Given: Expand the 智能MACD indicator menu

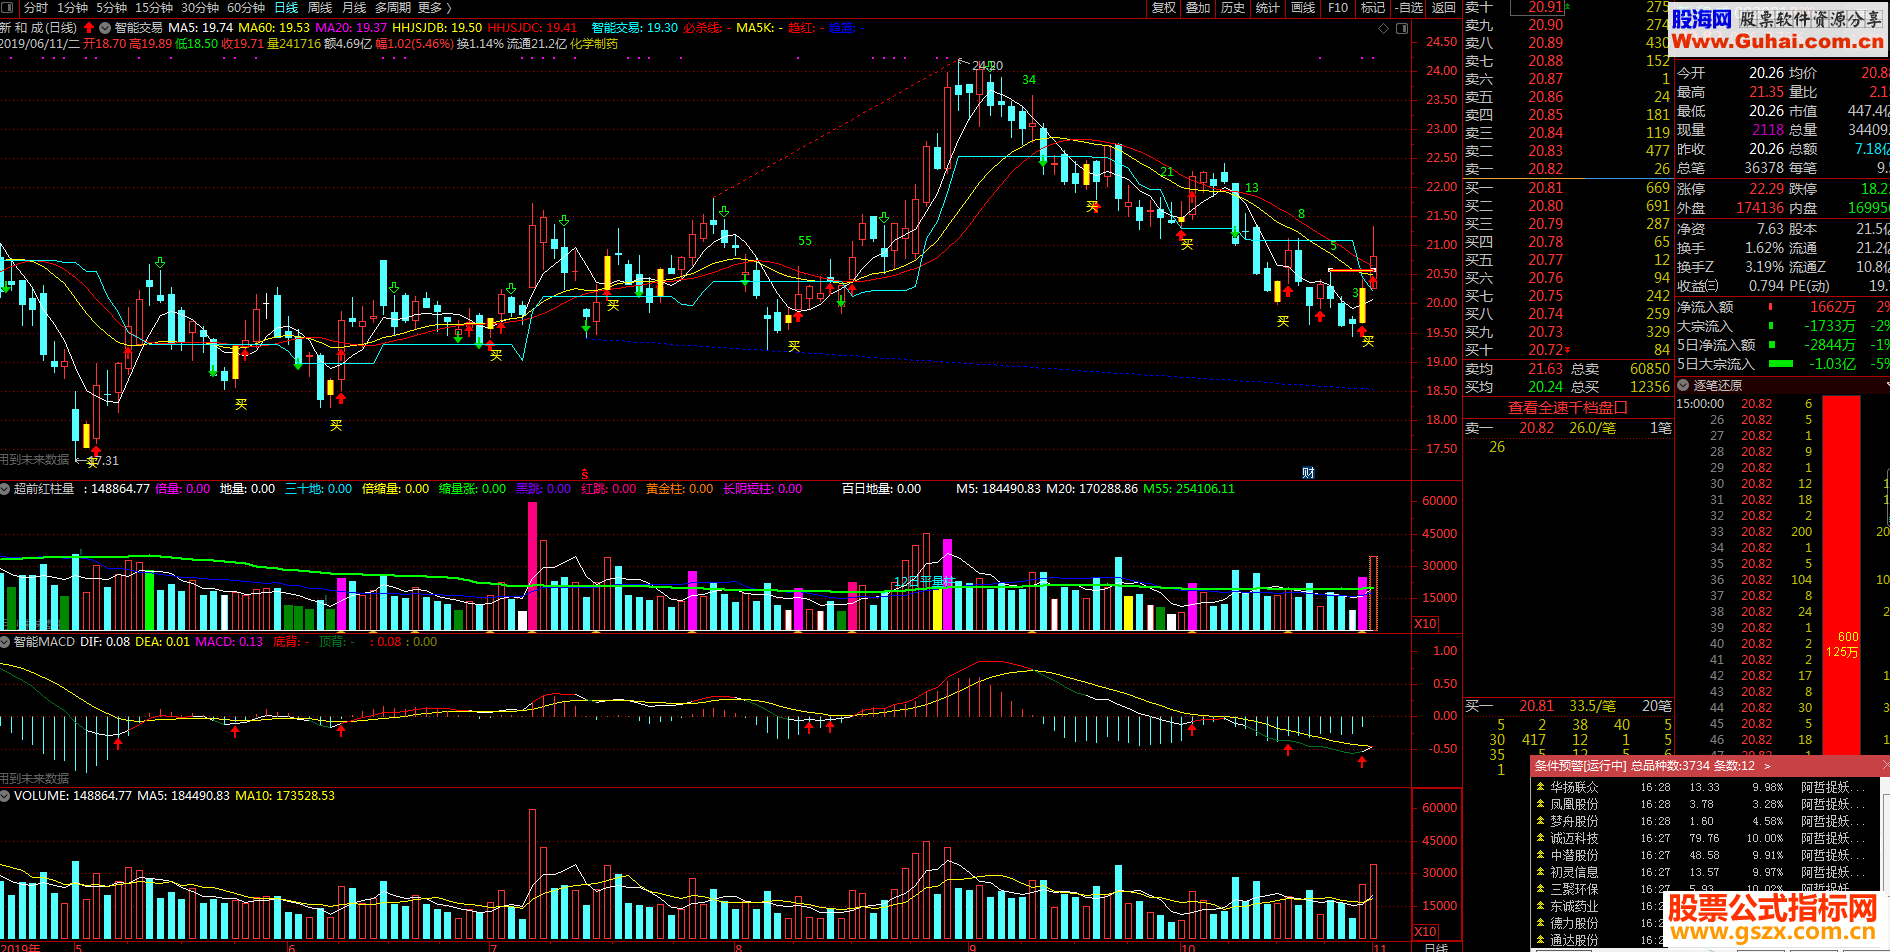Looking at the screenshot, I should [5, 642].
